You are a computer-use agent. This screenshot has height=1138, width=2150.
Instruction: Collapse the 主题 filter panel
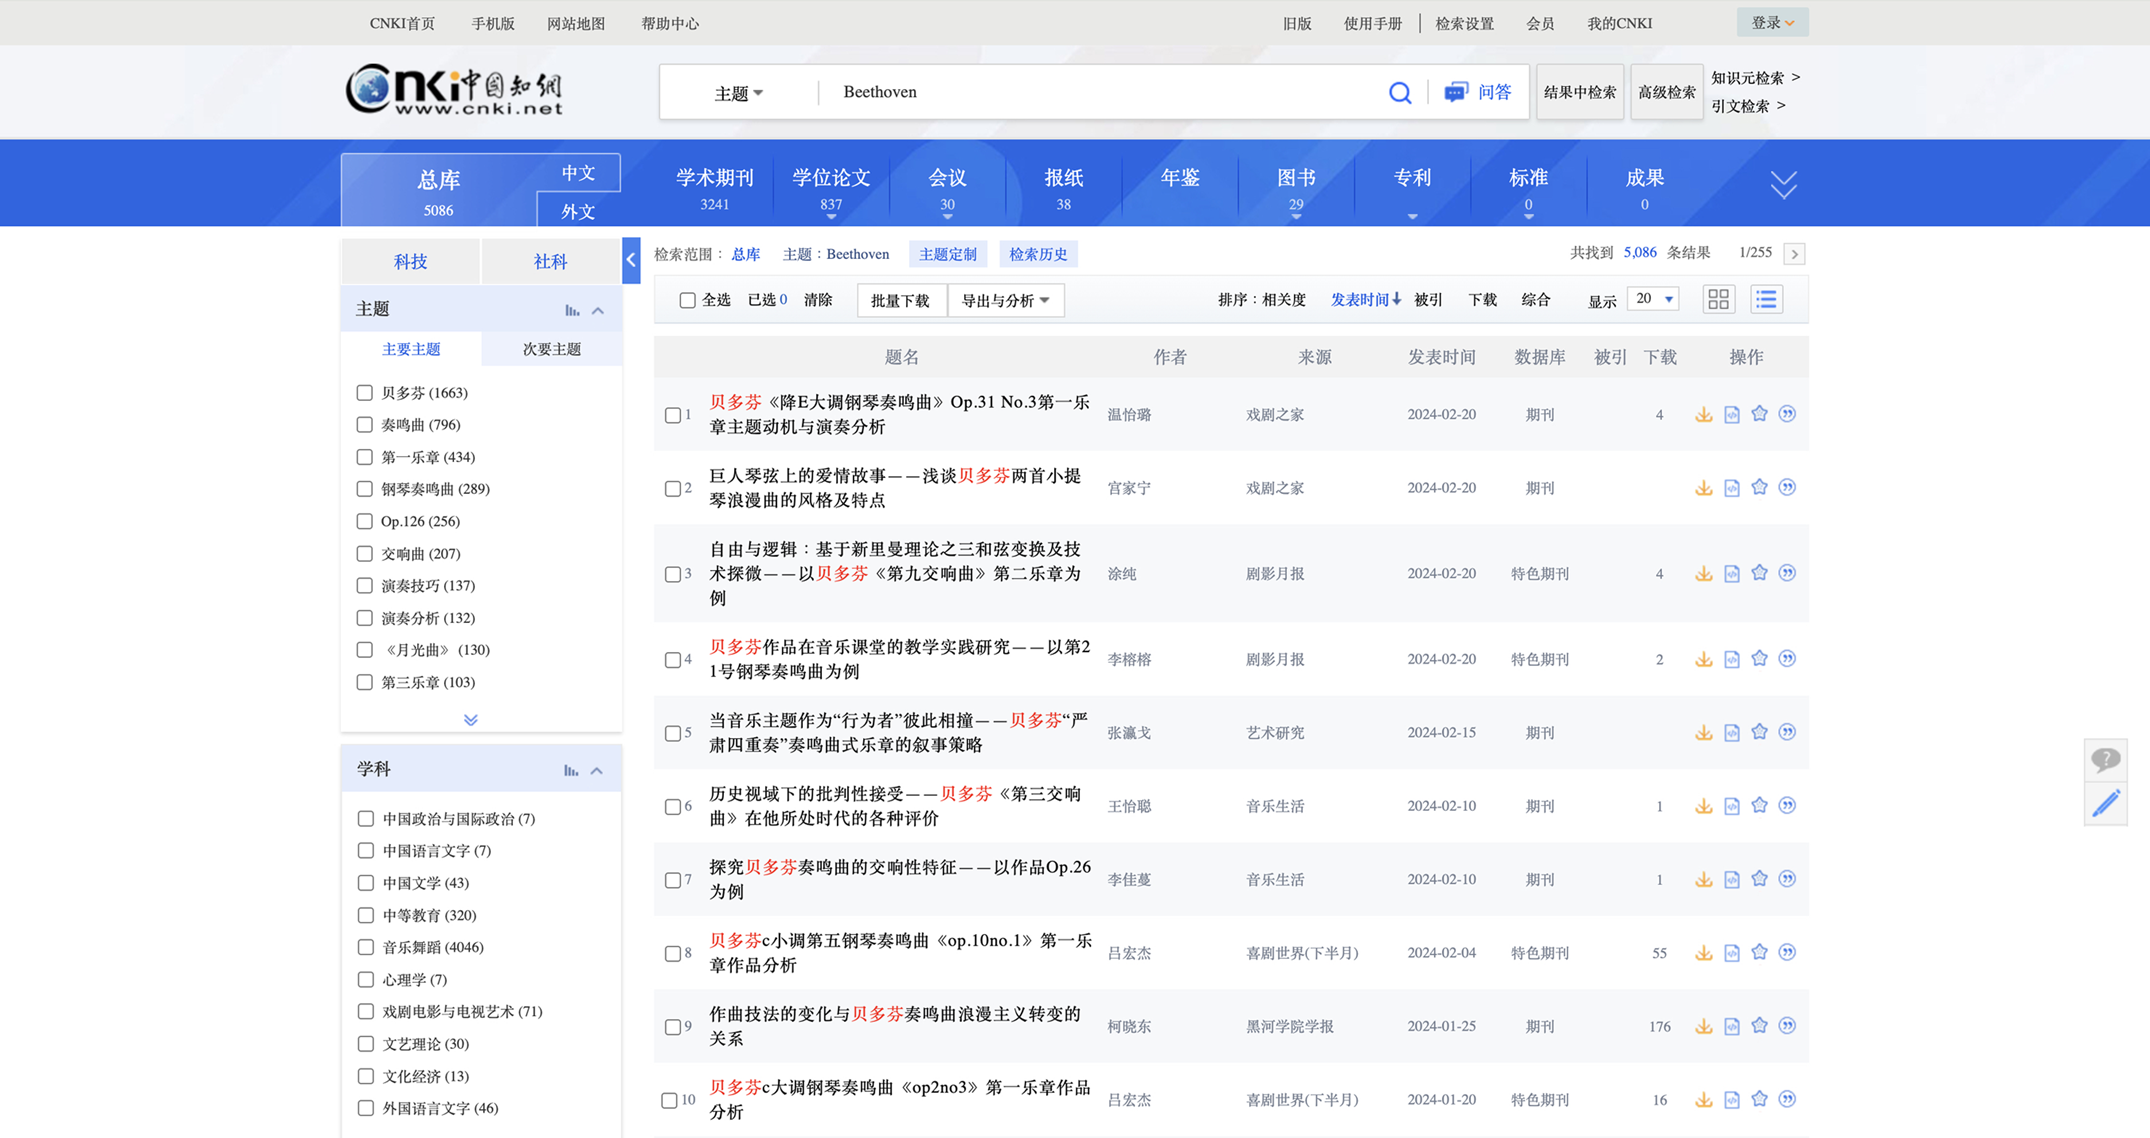[x=598, y=310]
